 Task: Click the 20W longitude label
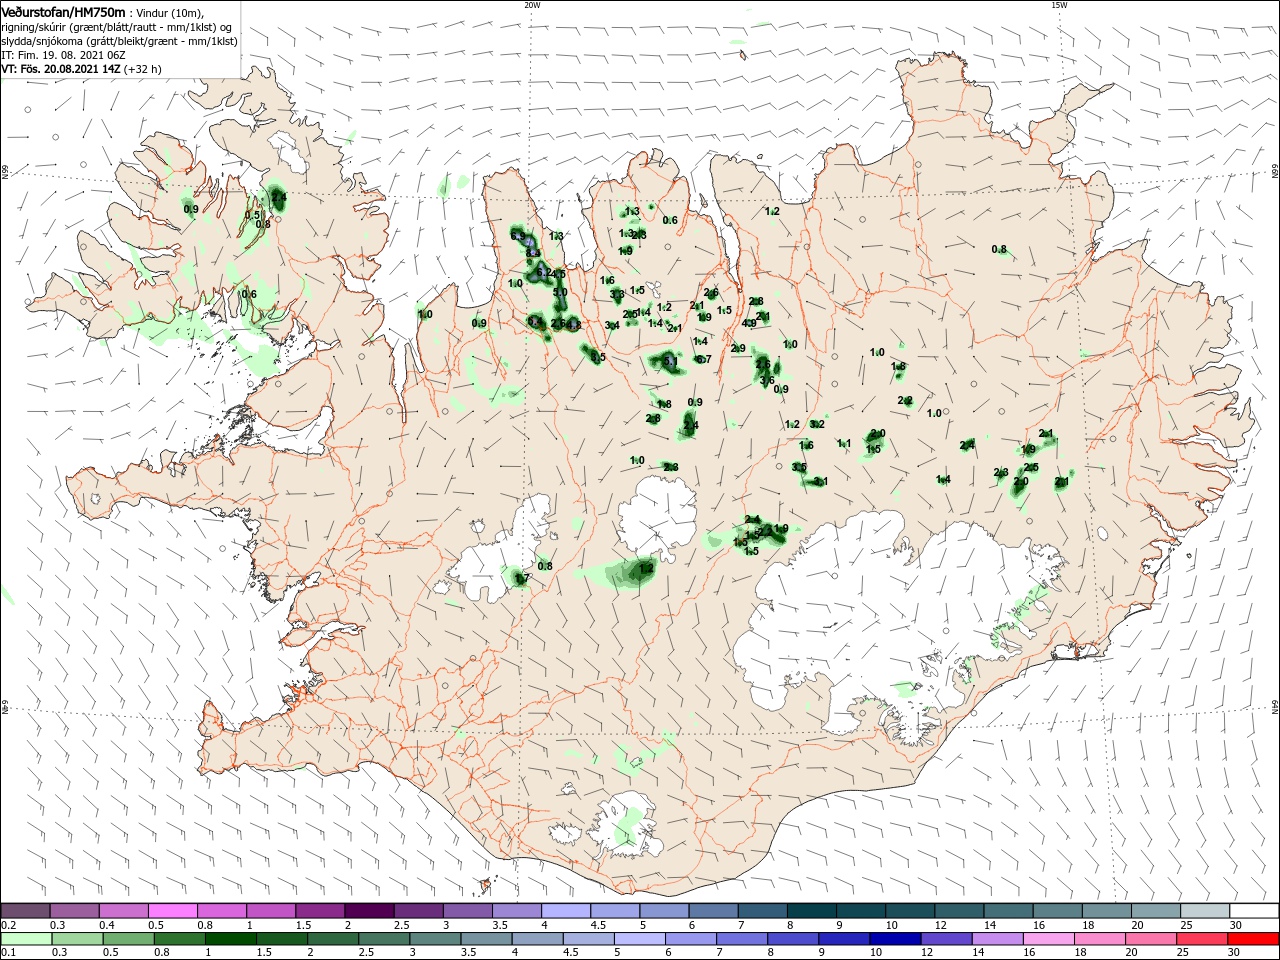tap(532, 5)
